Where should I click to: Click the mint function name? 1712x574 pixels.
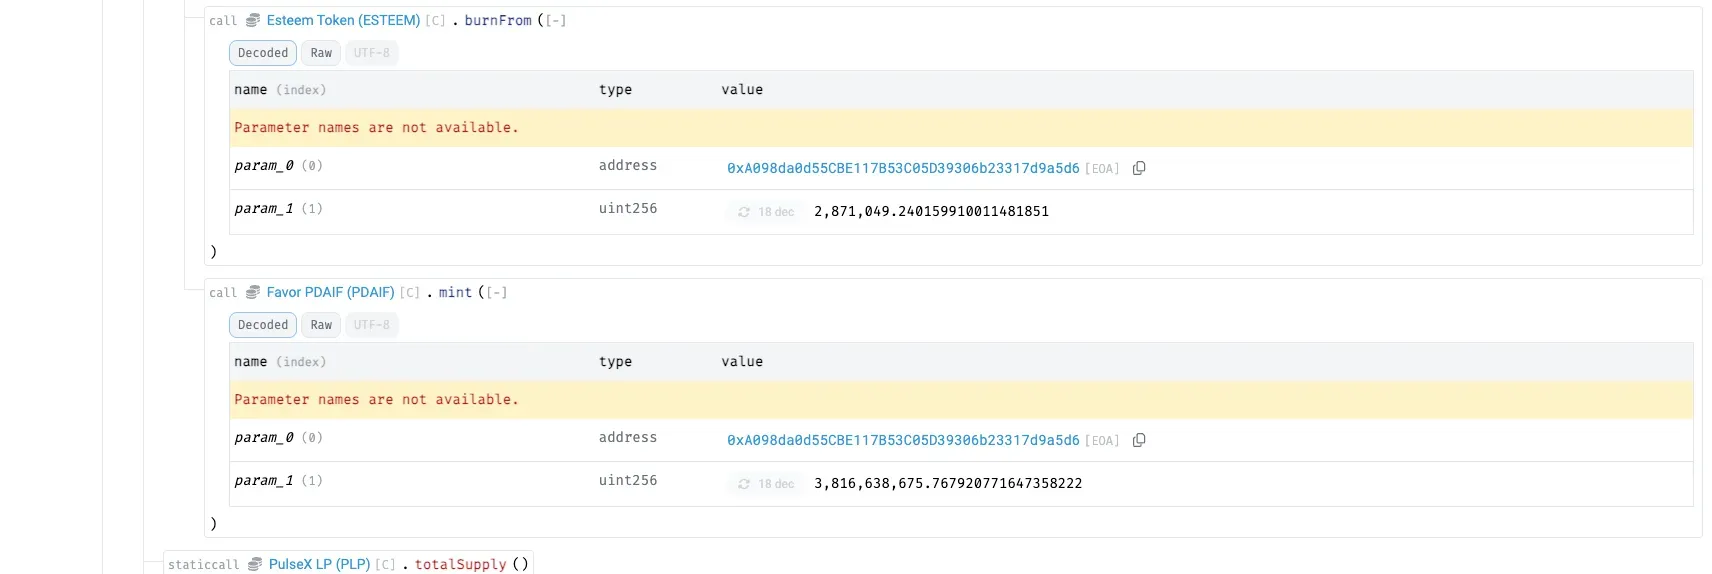coord(455,292)
